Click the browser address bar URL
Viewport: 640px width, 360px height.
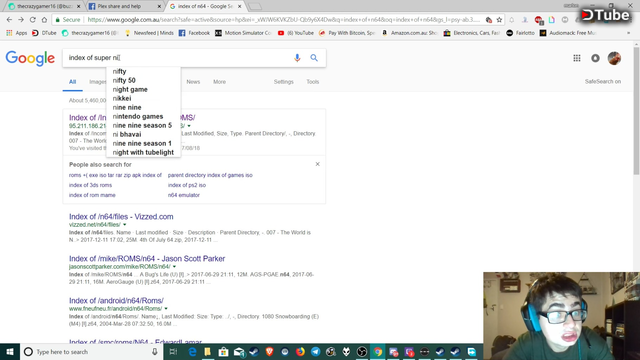(x=284, y=20)
